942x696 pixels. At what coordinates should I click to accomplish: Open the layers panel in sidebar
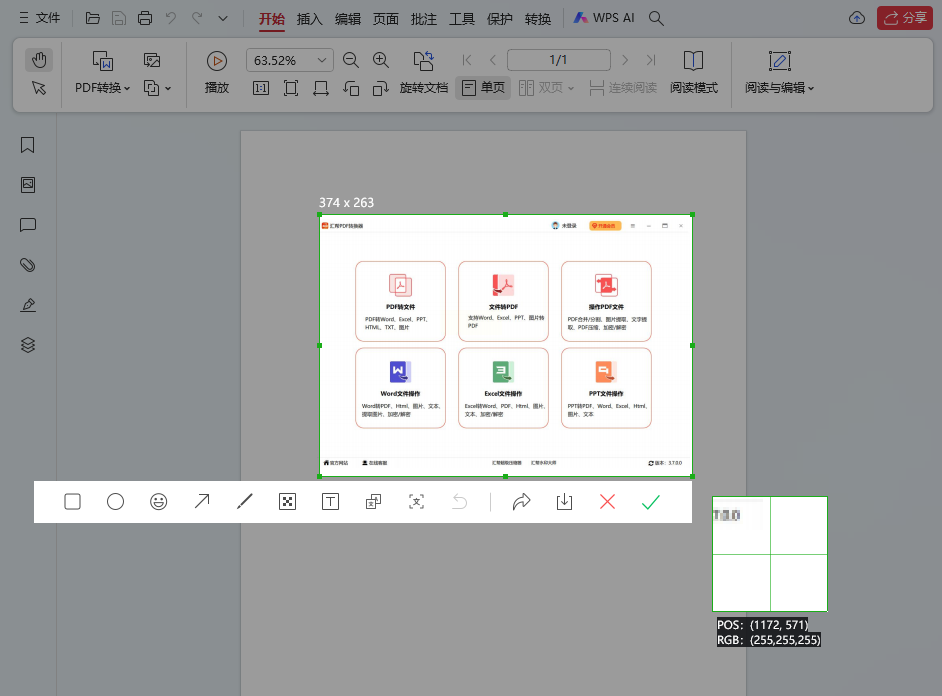28,345
